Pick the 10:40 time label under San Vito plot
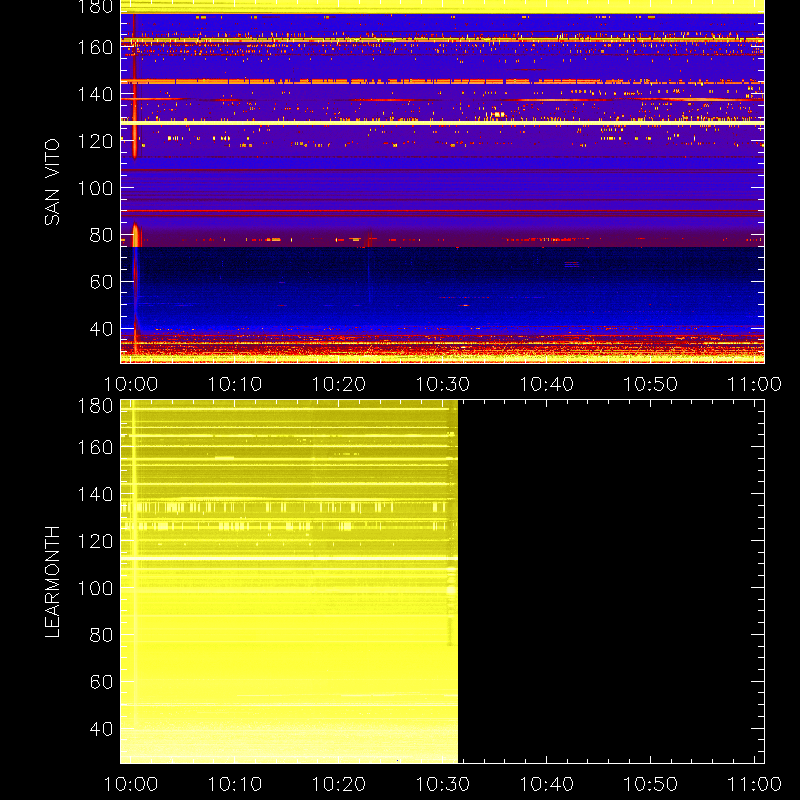 pyautogui.click(x=546, y=384)
